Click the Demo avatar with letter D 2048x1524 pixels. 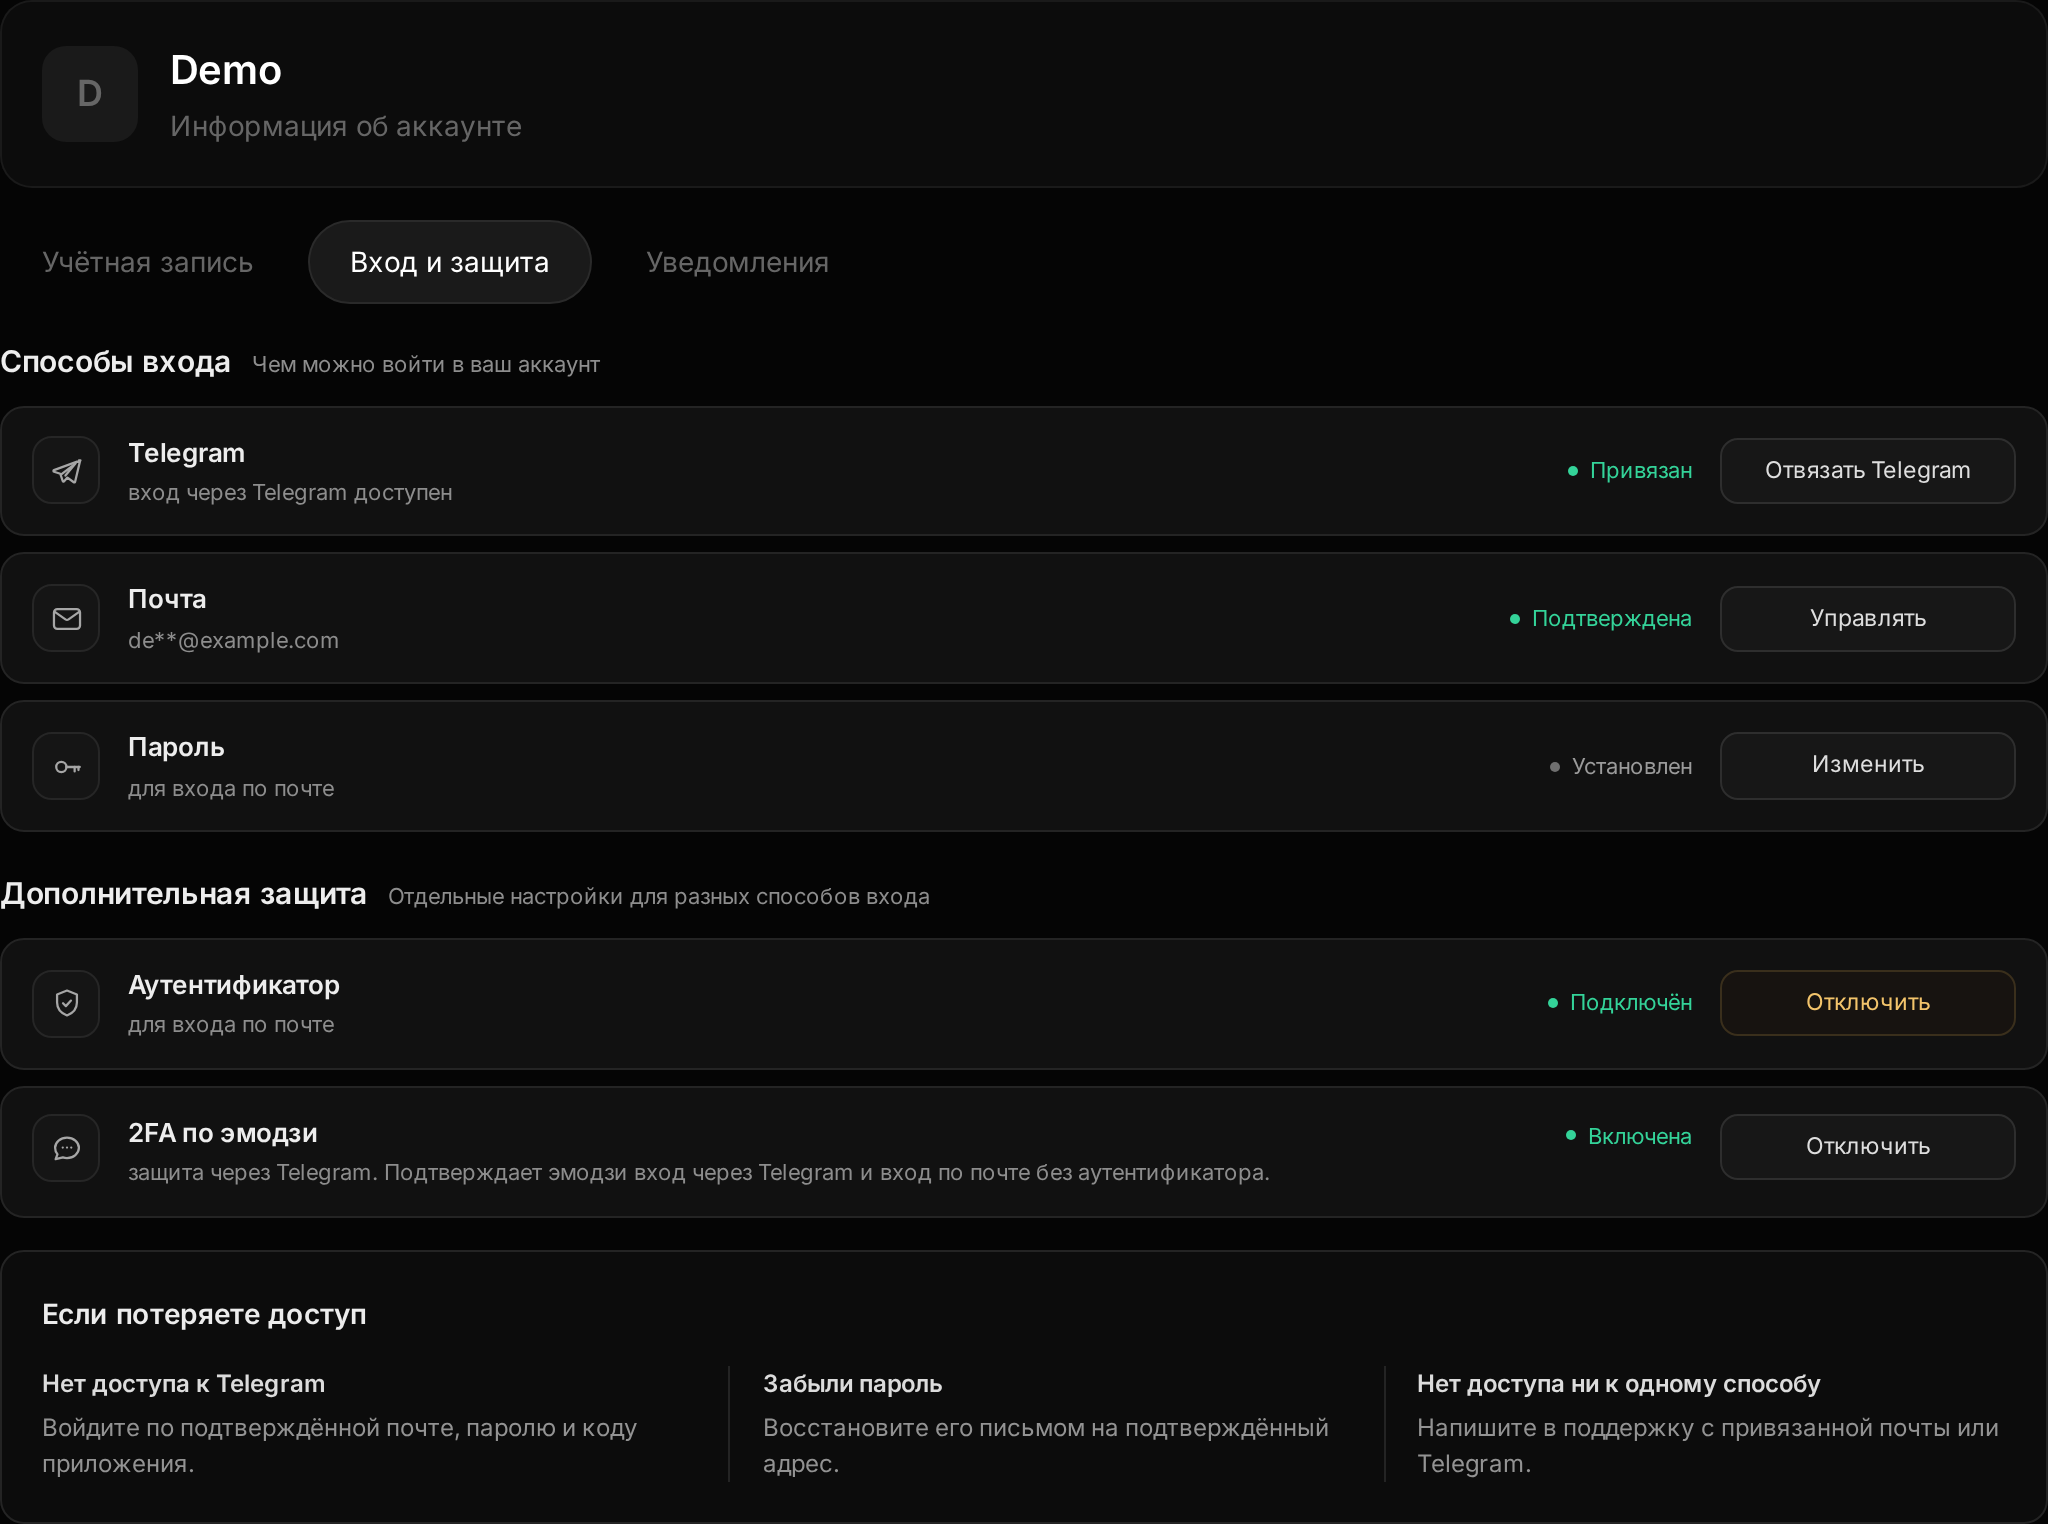coord(90,94)
